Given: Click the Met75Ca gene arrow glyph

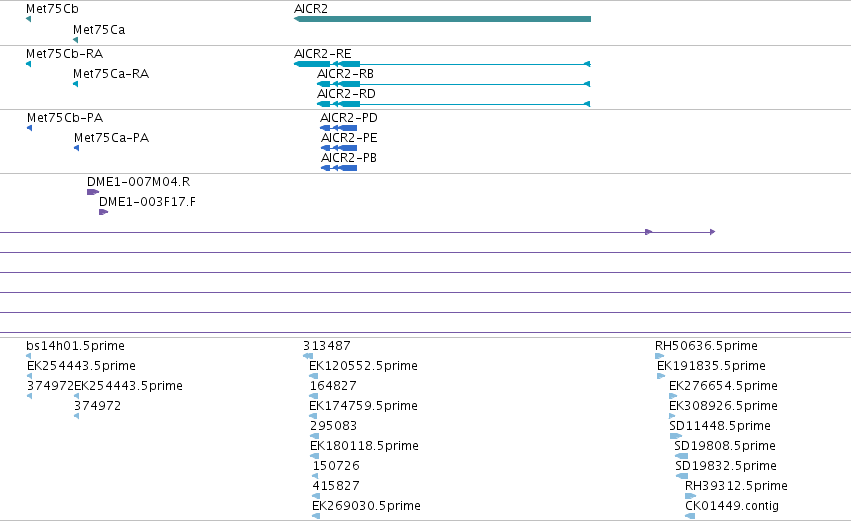Looking at the screenshot, I should coord(75,40).
